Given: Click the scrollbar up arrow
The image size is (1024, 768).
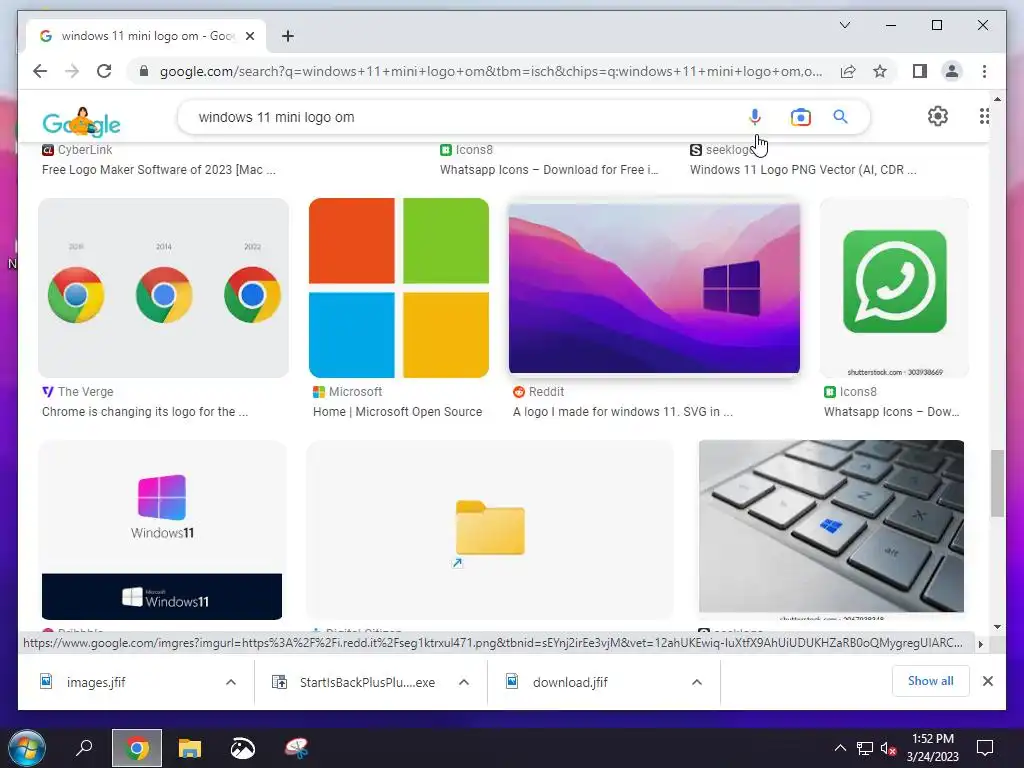Looking at the screenshot, I should pos(997,99).
